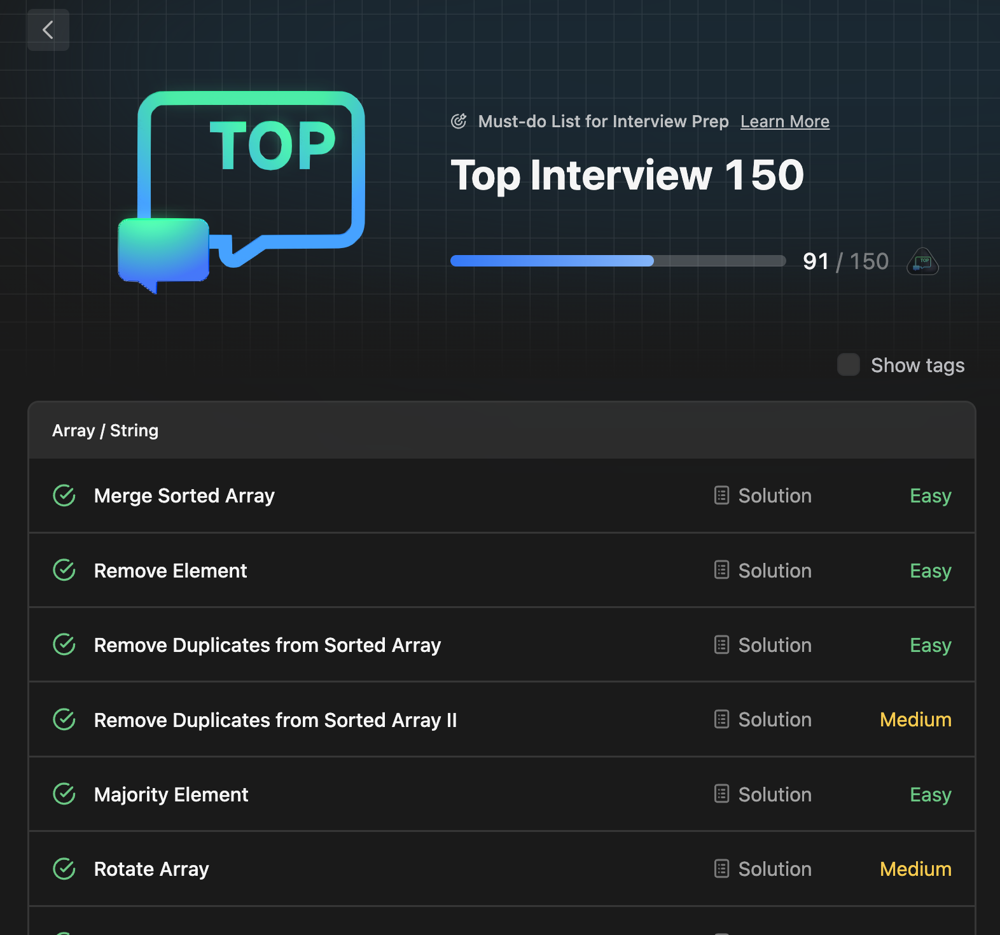Click the back arrow button
Image resolution: width=1000 pixels, height=935 pixels.
click(48, 30)
